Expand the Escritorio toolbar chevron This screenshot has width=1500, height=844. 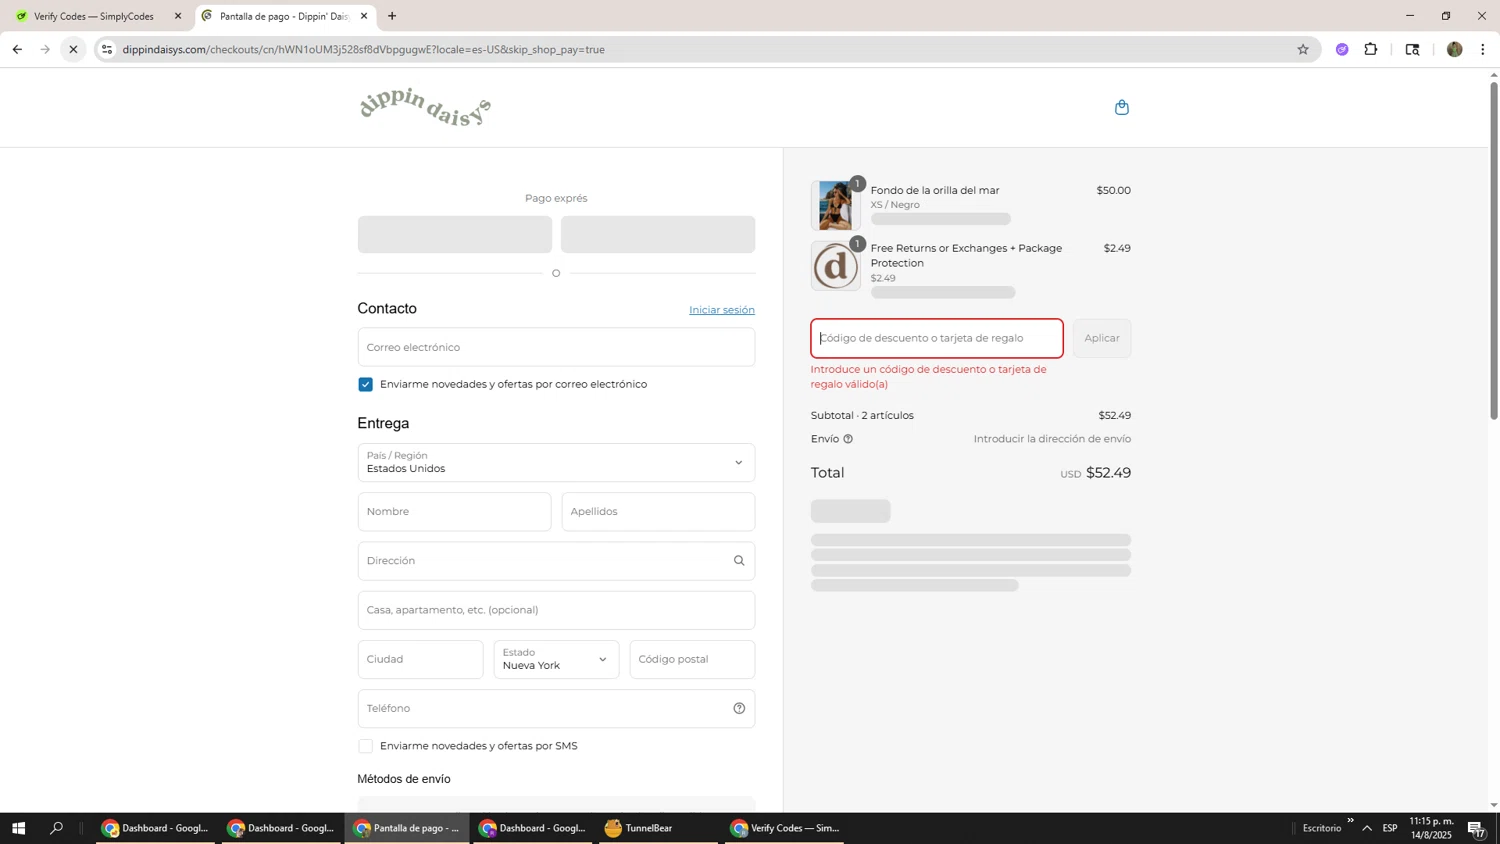pyautogui.click(x=1350, y=821)
